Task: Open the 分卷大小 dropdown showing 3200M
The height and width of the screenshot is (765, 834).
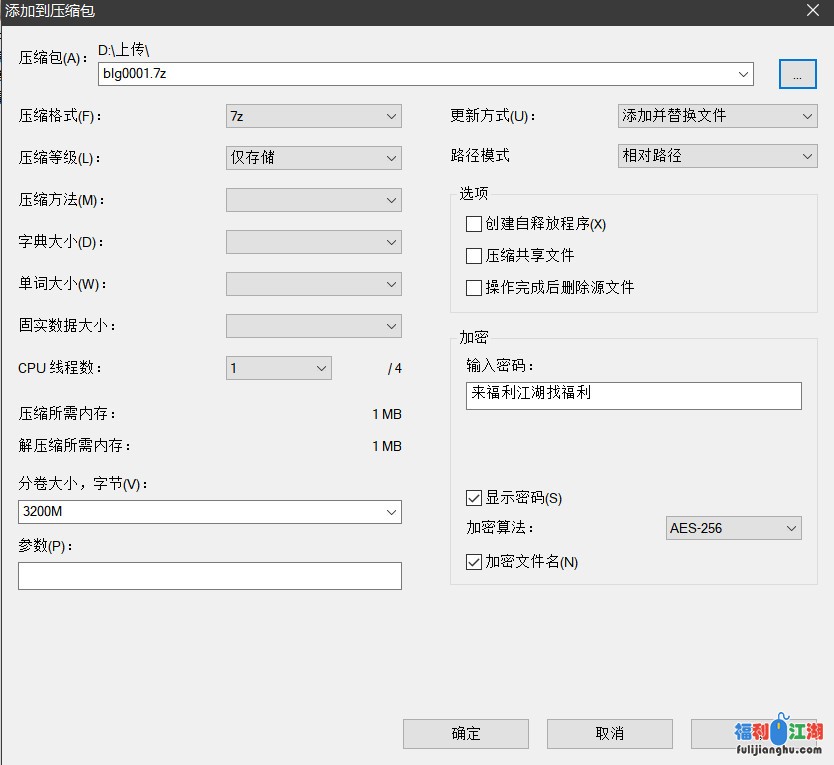Action: pyautogui.click(x=391, y=512)
